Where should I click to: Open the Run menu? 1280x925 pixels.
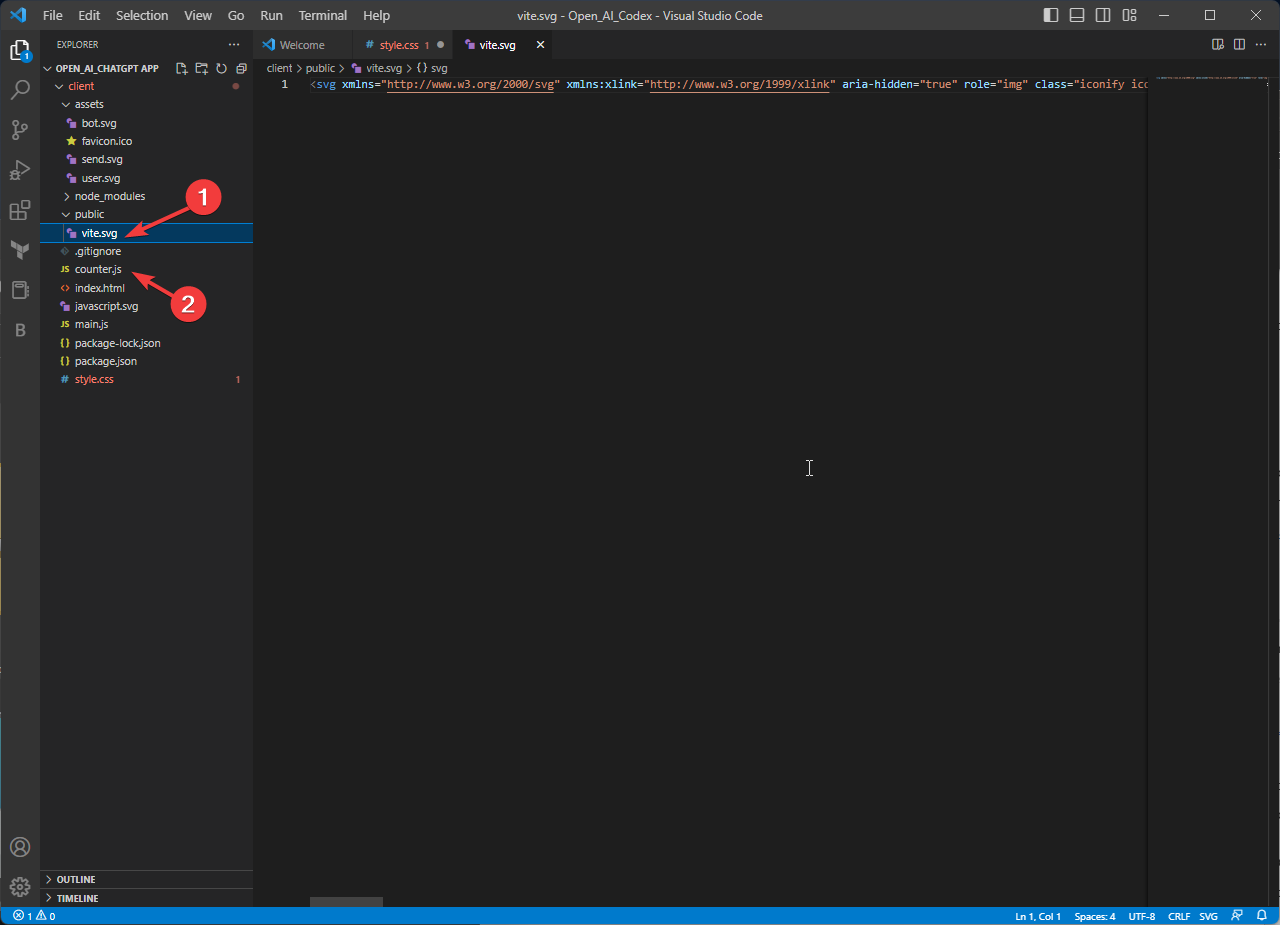[x=271, y=15]
